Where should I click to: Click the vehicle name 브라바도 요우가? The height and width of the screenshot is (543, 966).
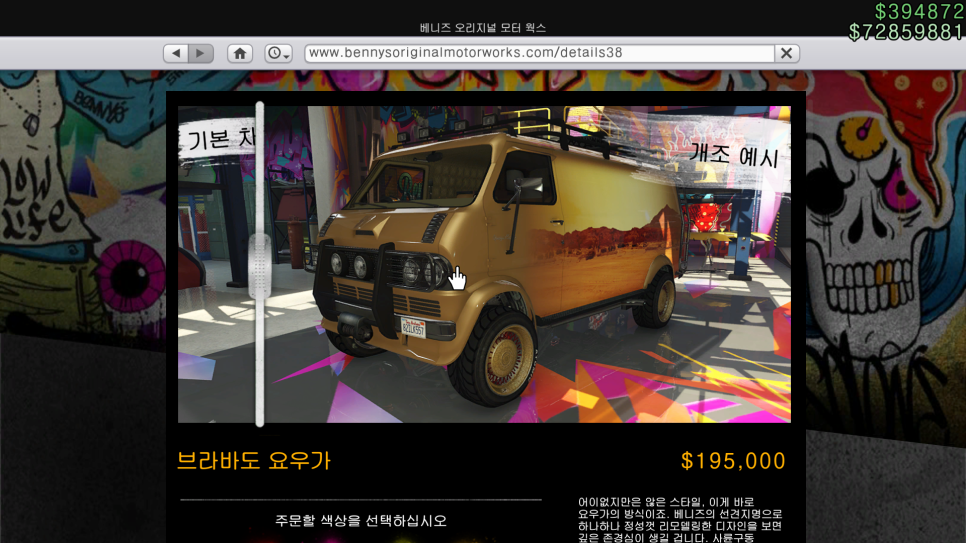tap(254, 460)
